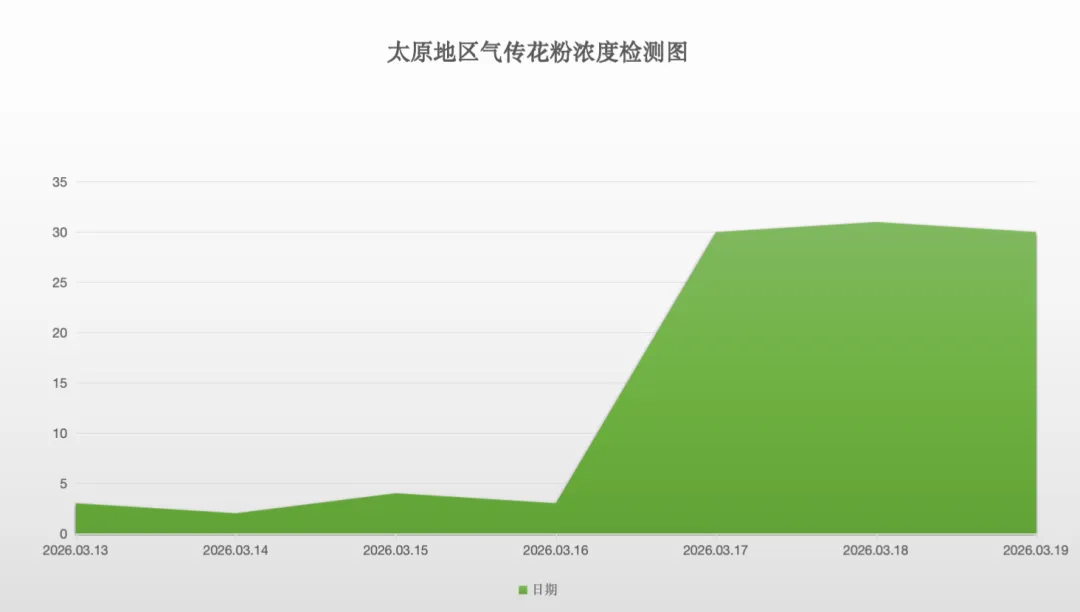Select the x-axis label 2026.03.19
1080x612 pixels.
[1035, 551]
